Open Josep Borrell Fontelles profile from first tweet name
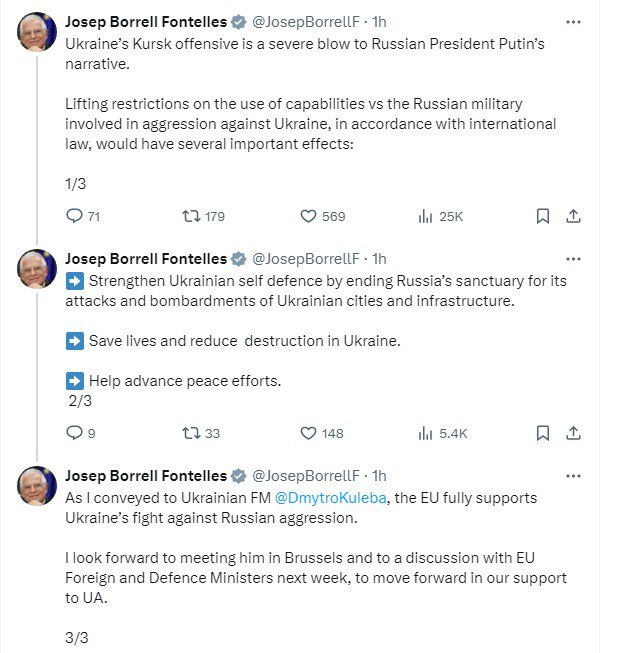Viewport: 620px width, 653px height. click(x=144, y=22)
